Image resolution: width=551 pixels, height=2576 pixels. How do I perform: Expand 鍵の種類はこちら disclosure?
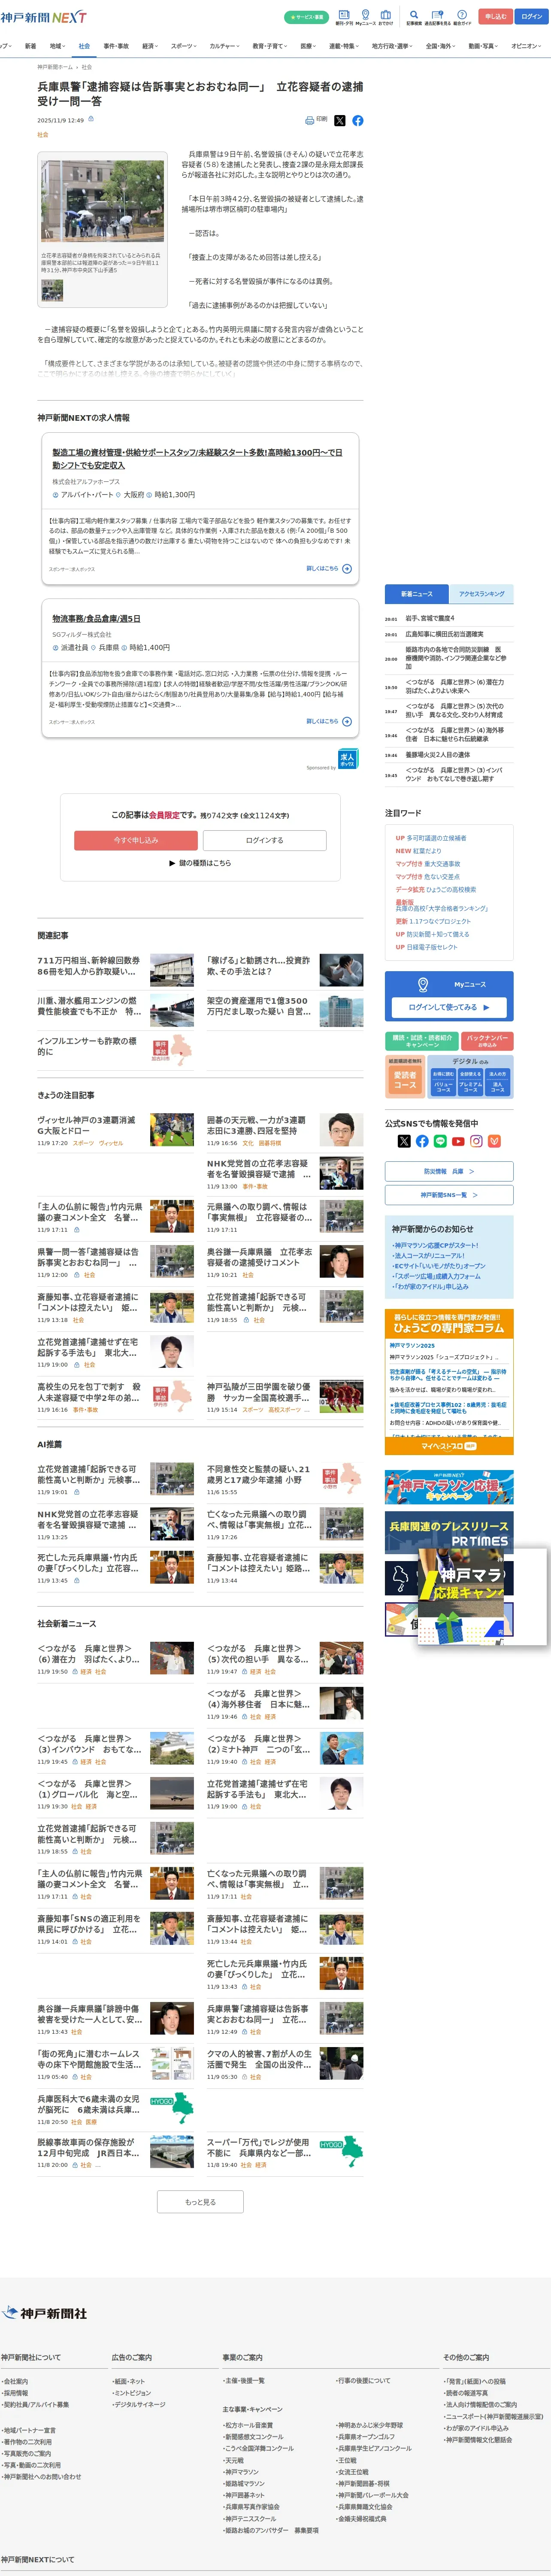click(x=200, y=863)
